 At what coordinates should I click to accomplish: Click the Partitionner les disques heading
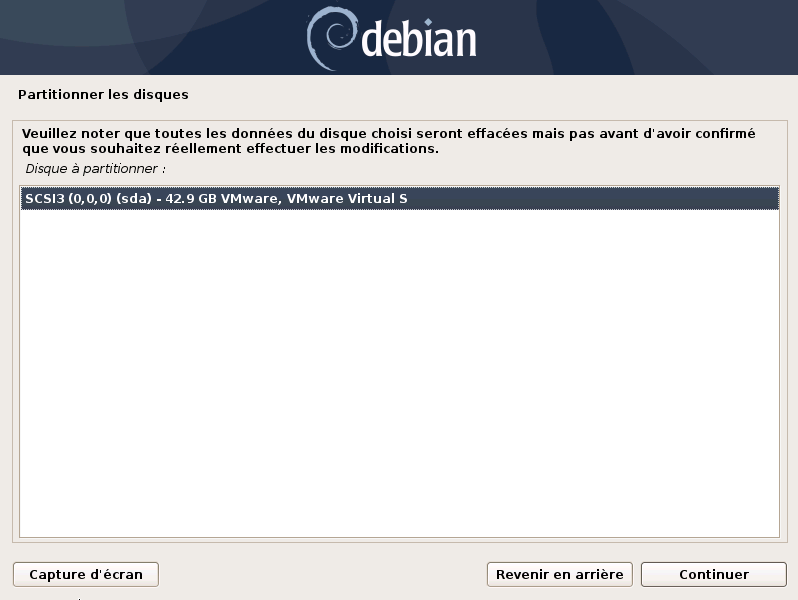[103, 95]
